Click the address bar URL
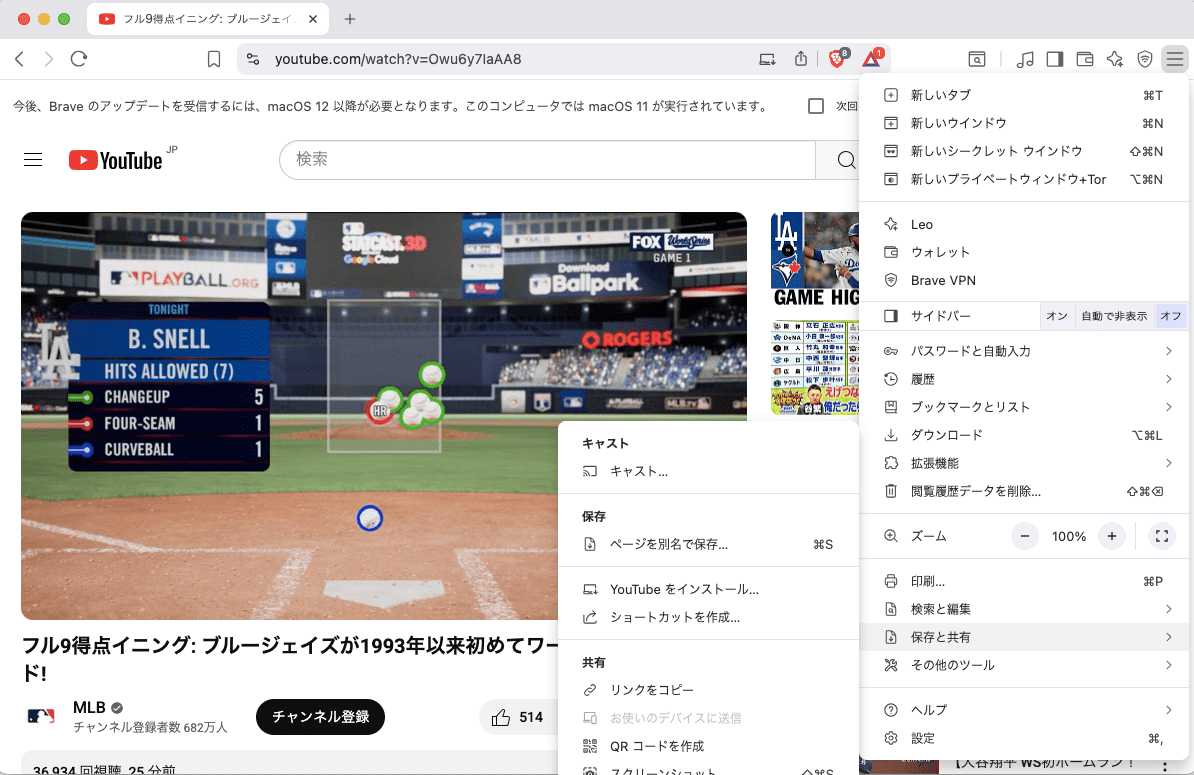This screenshot has height=775, width=1194. pos(398,59)
